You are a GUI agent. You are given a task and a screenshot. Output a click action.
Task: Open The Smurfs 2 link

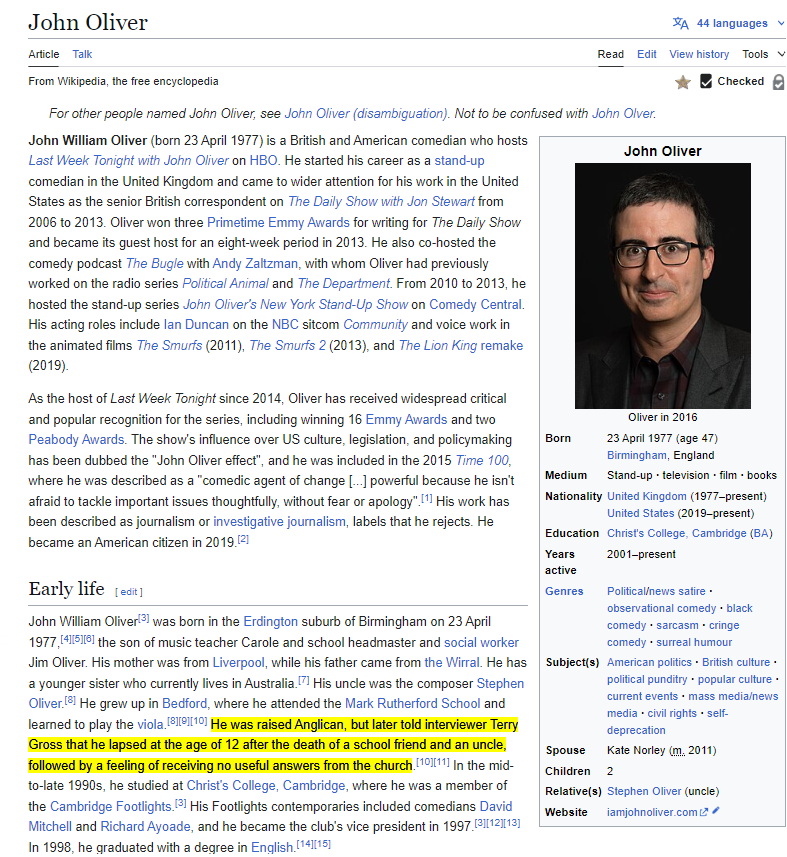coord(287,345)
